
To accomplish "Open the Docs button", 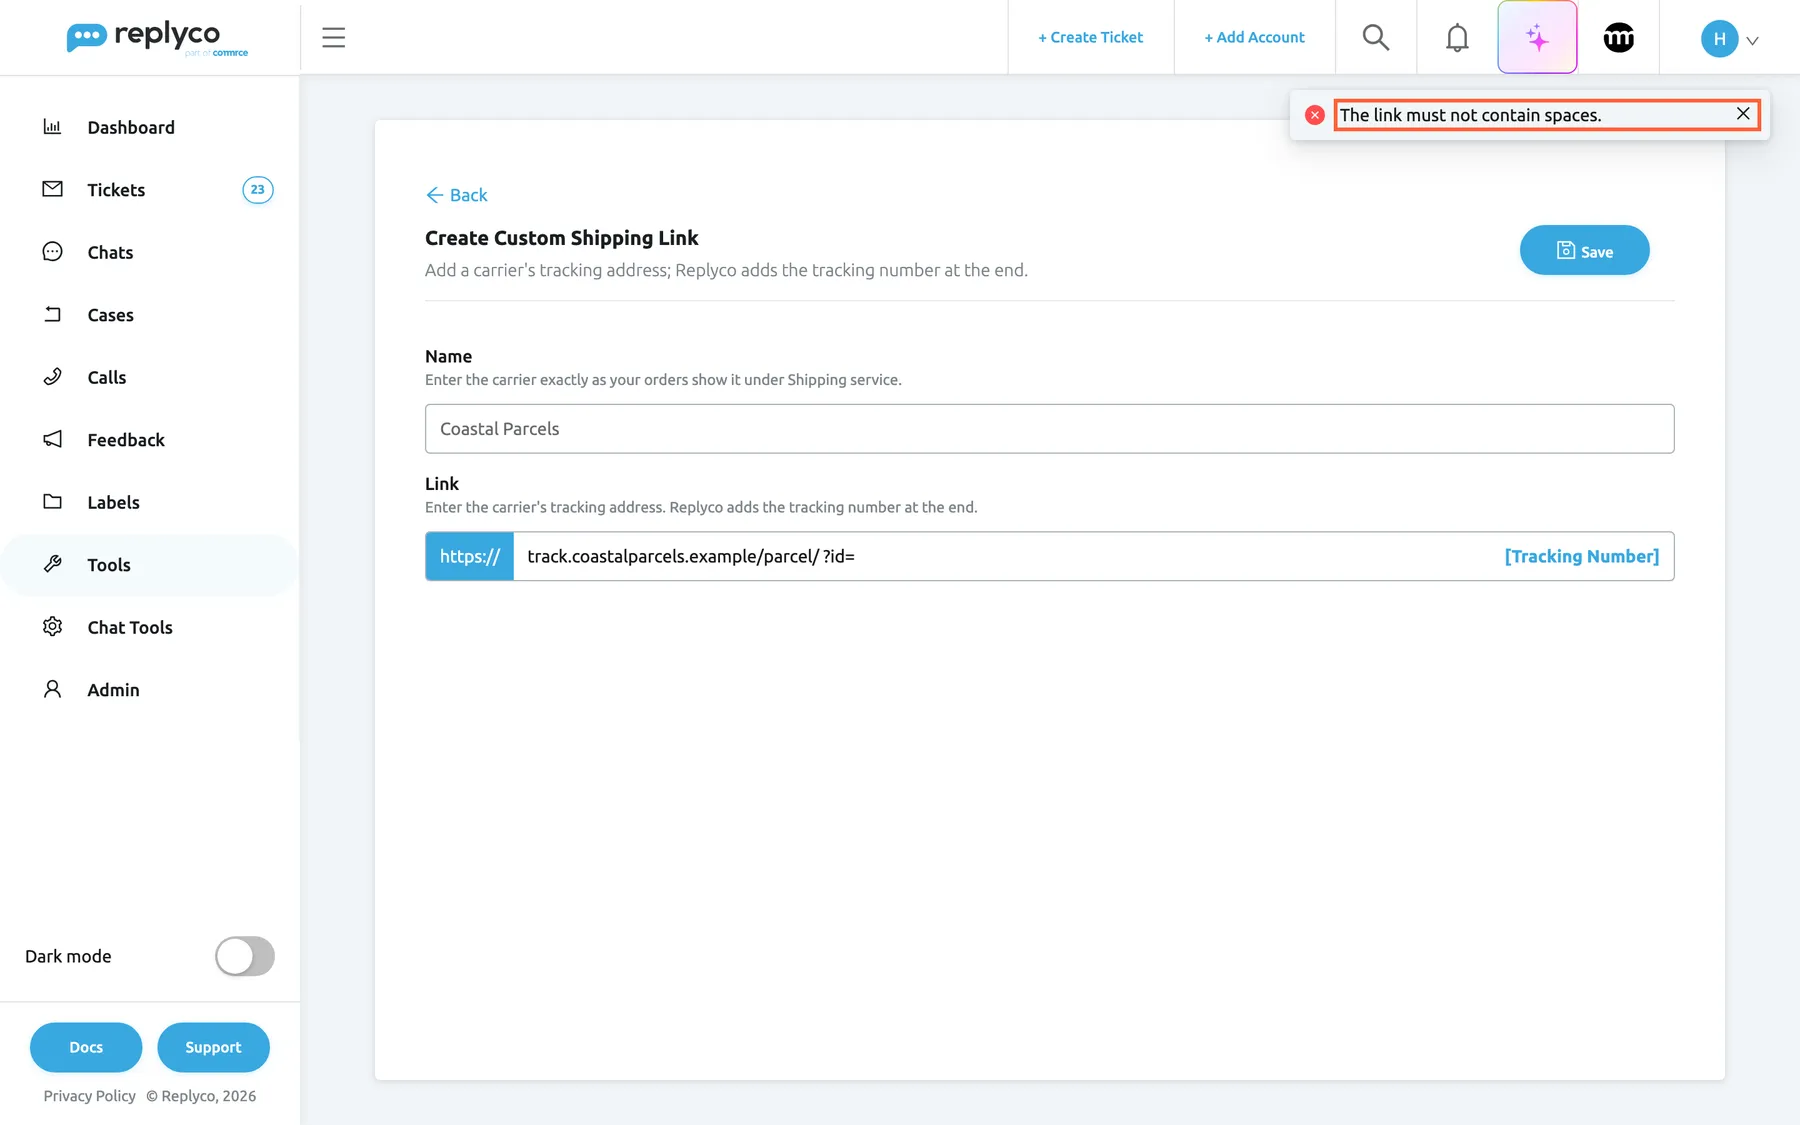I will (x=86, y=1047).
